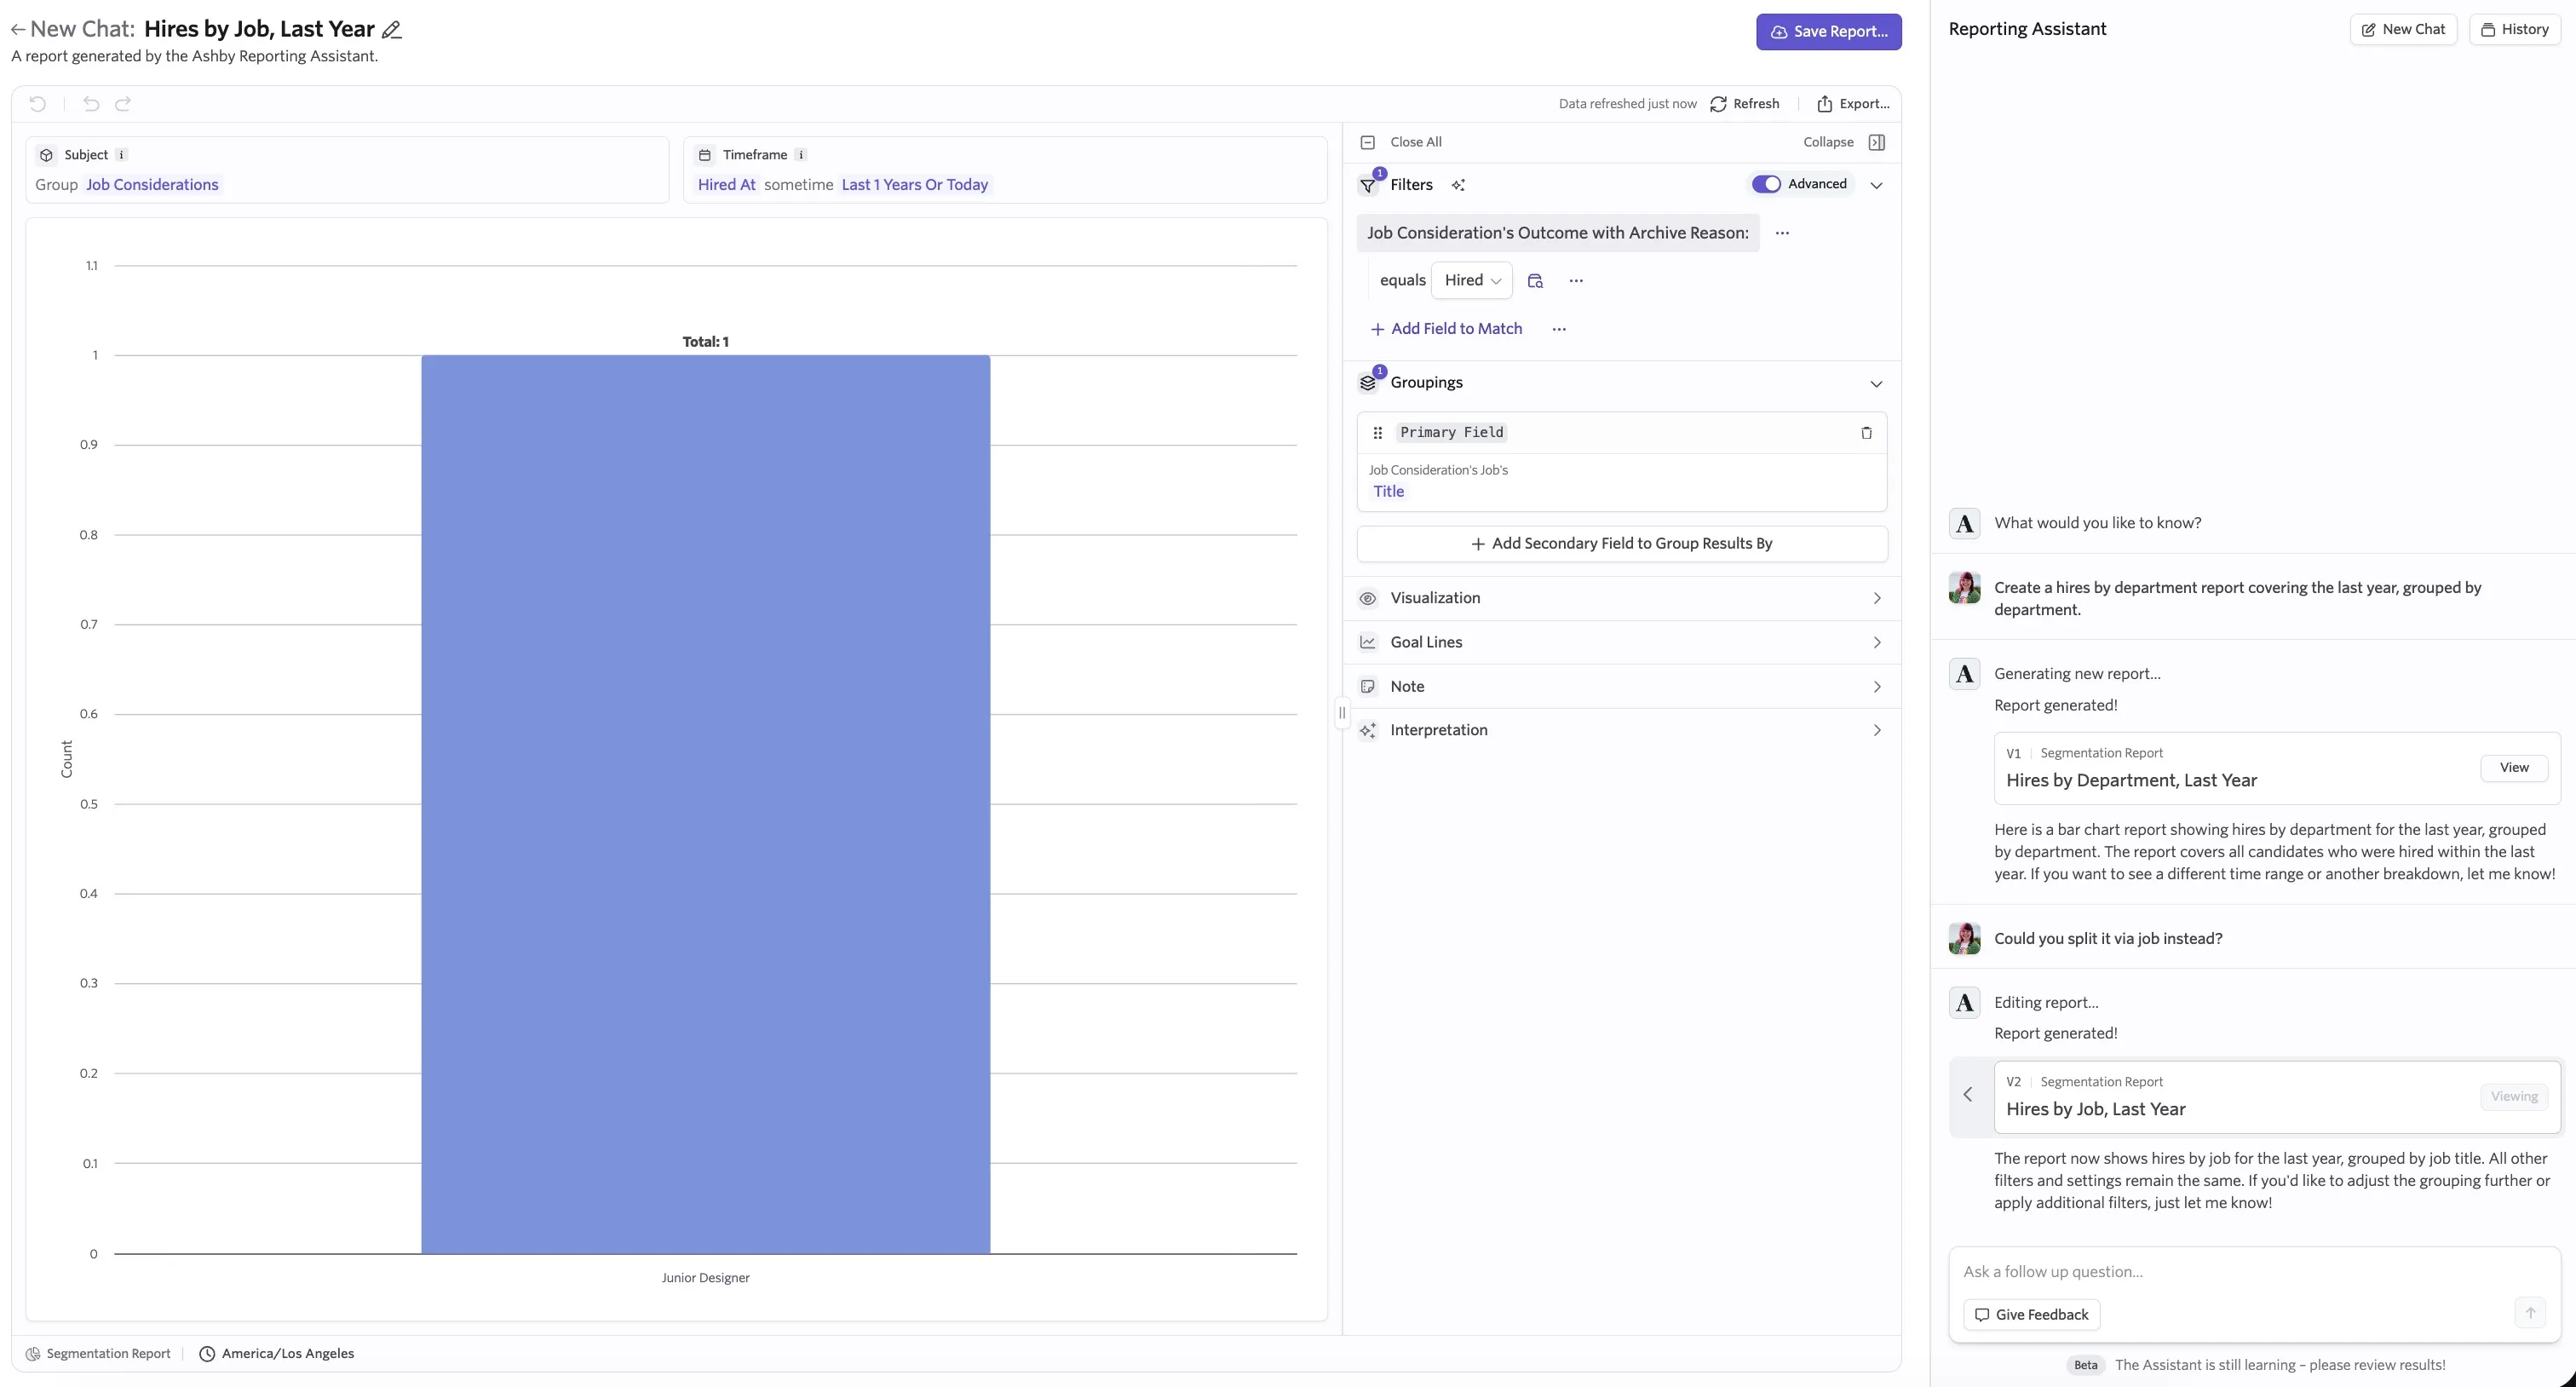The width and height of the screenshot is (2576, 1387).
Task: Expand the Interpretation section
Action: point(1622,730)
